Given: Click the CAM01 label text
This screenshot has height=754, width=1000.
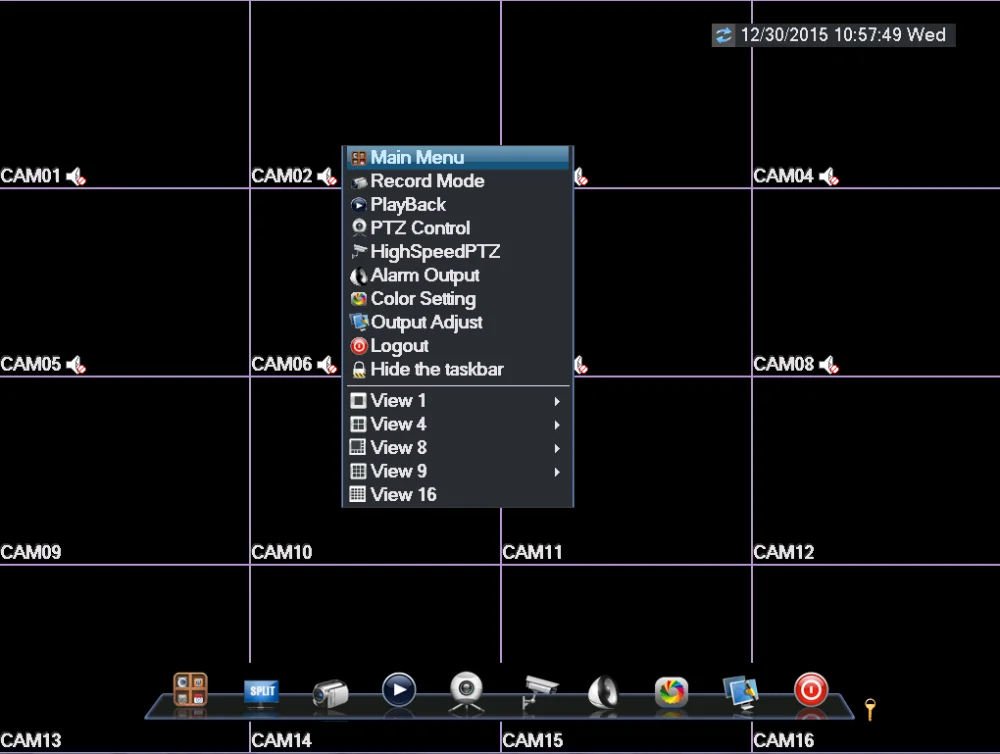Looking at the screenshot, I should pyautogui.click(x=31, y=176).
